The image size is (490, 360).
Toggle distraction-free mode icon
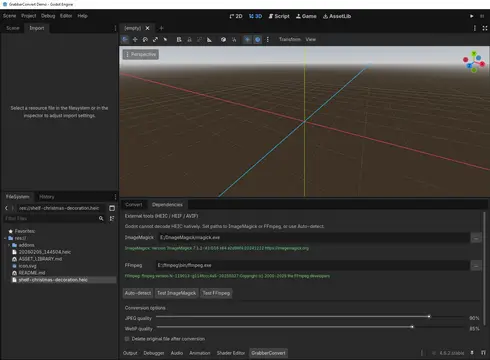(x=485, y=28)
